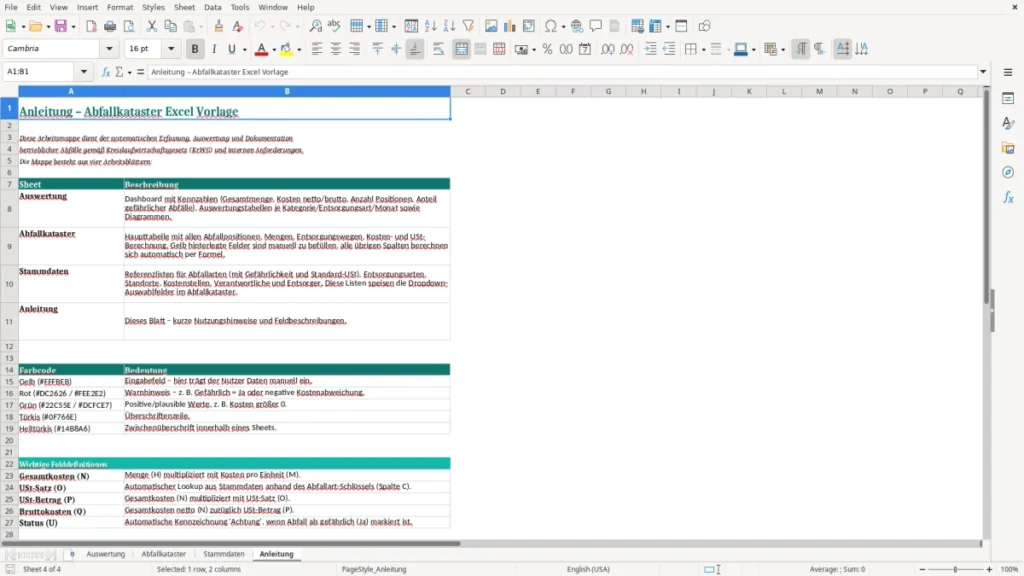Click the formula input line field
This screenshot has width=1024, height=576.
[x=562, y=72]
